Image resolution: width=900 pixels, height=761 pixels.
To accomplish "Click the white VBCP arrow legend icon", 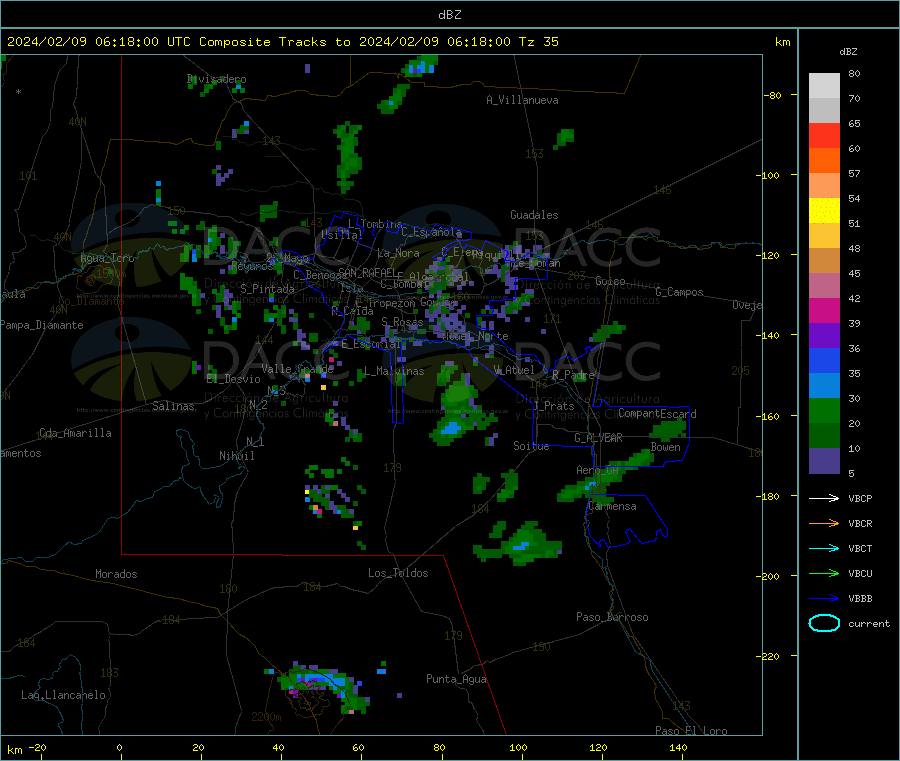I will click(x=824, y=498).
